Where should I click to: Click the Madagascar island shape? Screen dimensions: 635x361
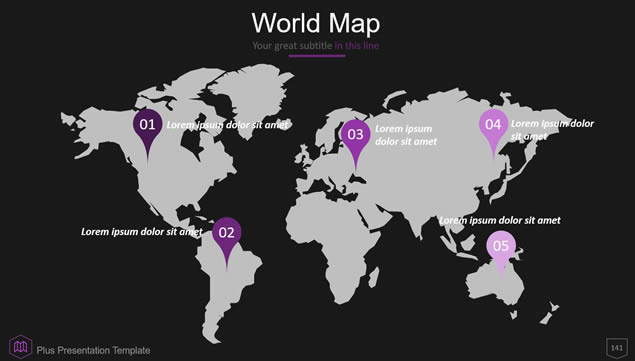point(374,277)
